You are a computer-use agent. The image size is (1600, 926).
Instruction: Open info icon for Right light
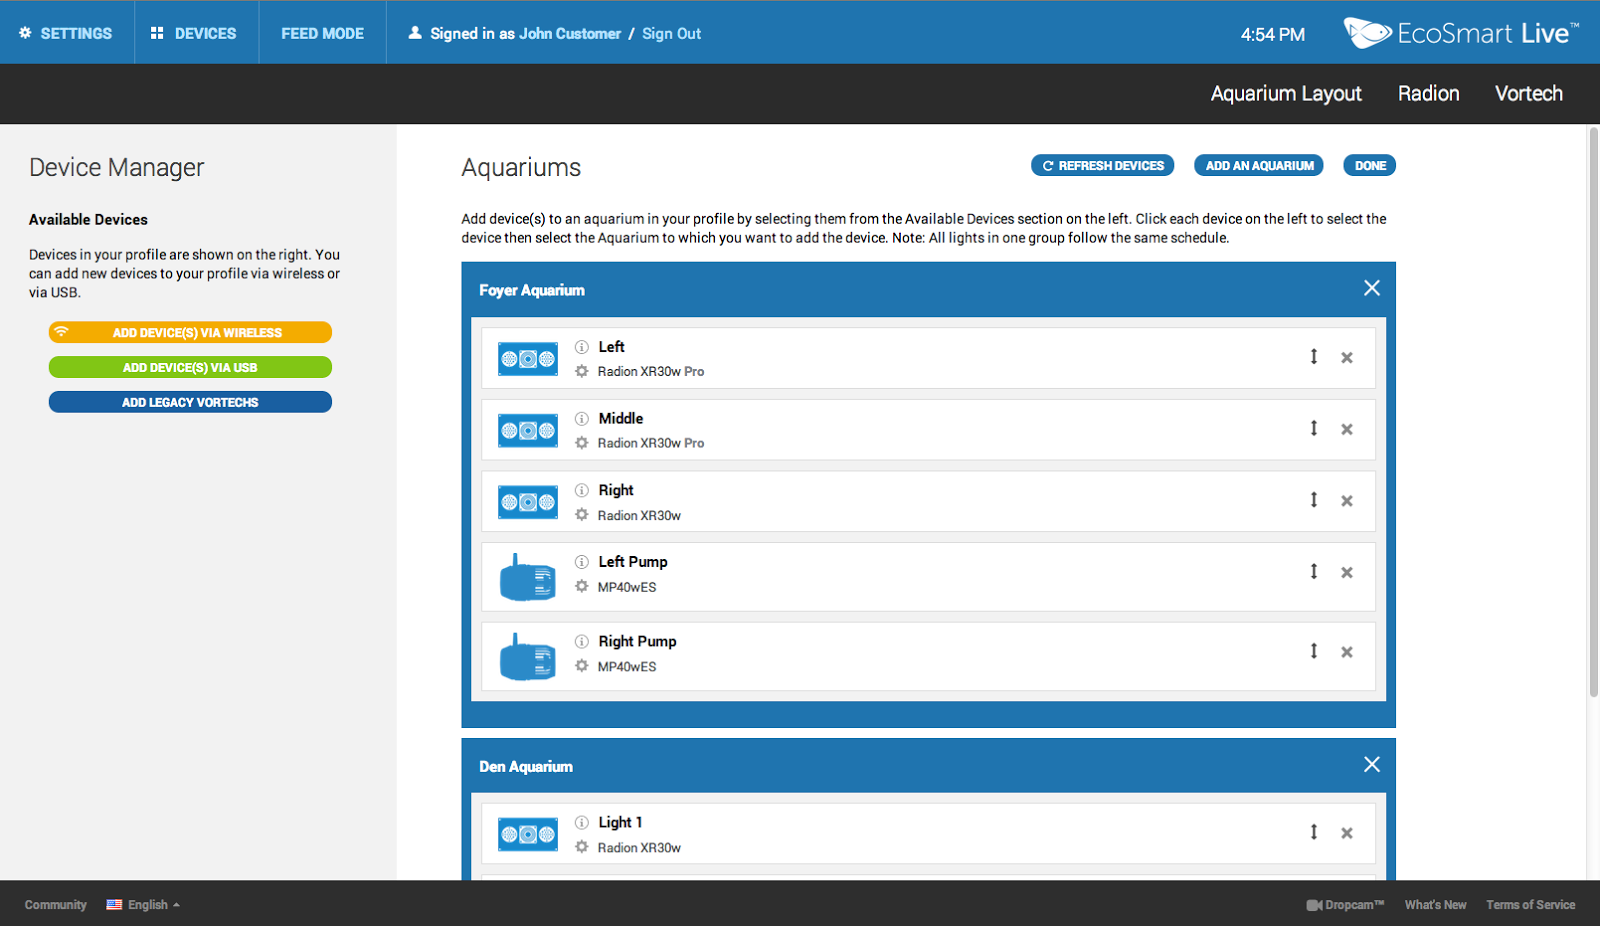tap(582, 490)
